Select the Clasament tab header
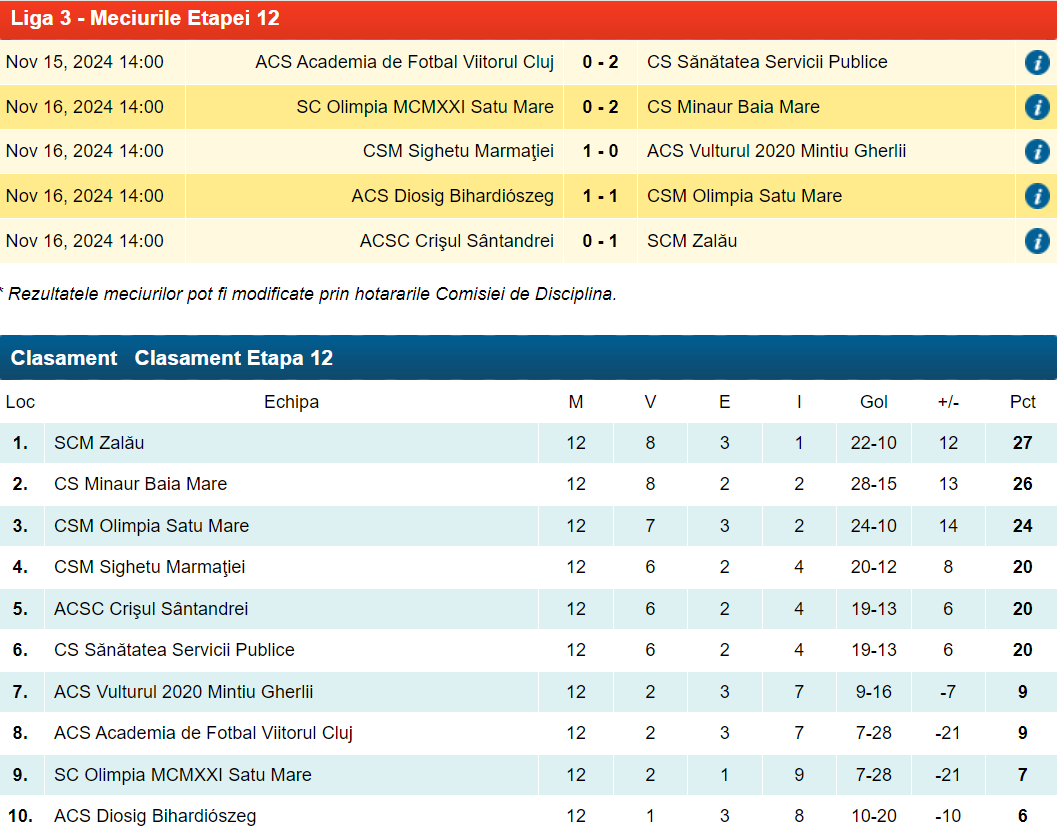Image resolution: width=1057 pixels, height=835 pixels. pyautogui.click(x=64, y=358)
